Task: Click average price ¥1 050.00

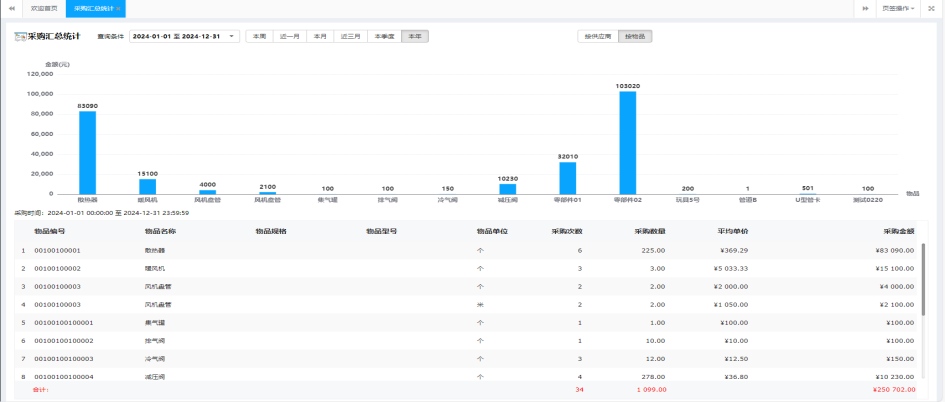Action: coord(730,304)
